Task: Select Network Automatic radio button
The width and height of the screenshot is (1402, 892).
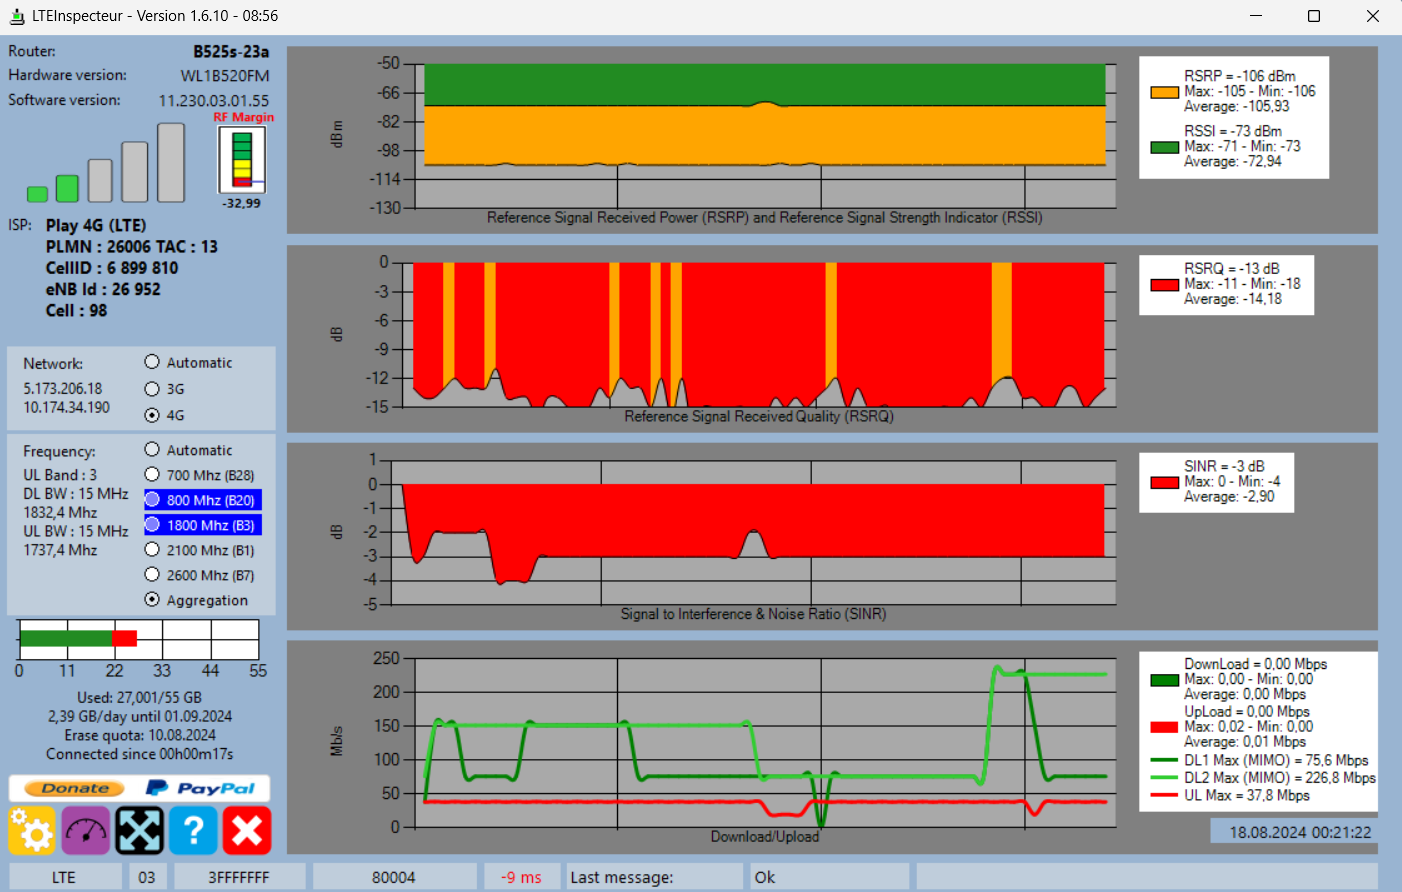Action: (152, 362)
